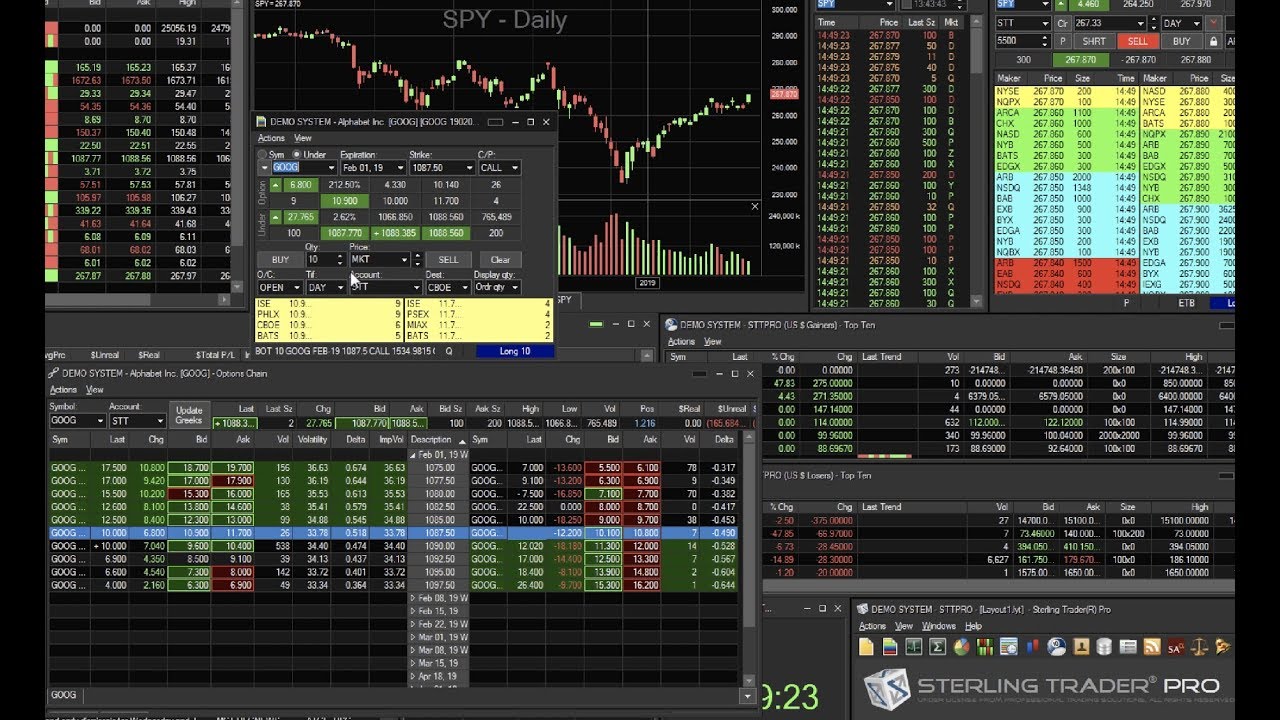The height and width of the screenshot is (720, 1280).
Task: Click the SHRT button in Level 2
Action: pyautogui.click(x=1094, y=41)
